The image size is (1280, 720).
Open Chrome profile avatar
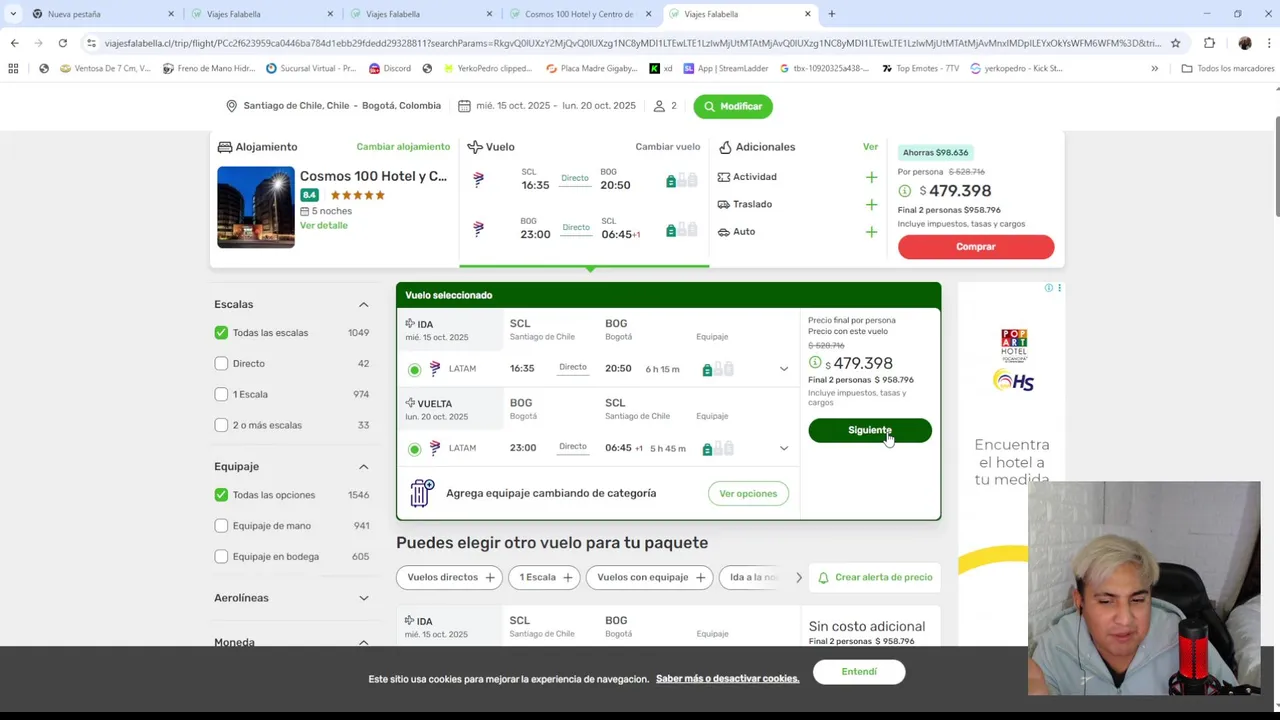tap(1245, 43)
